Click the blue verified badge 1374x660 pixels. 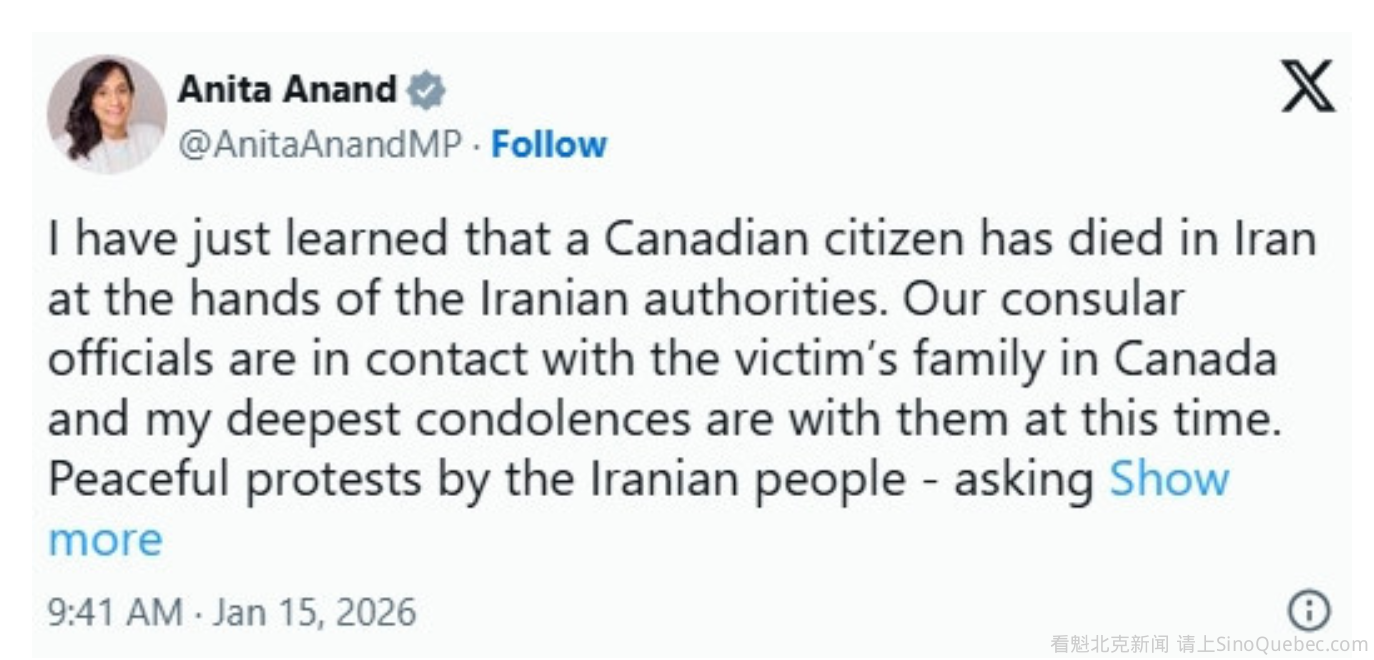[x=426, y=91]
